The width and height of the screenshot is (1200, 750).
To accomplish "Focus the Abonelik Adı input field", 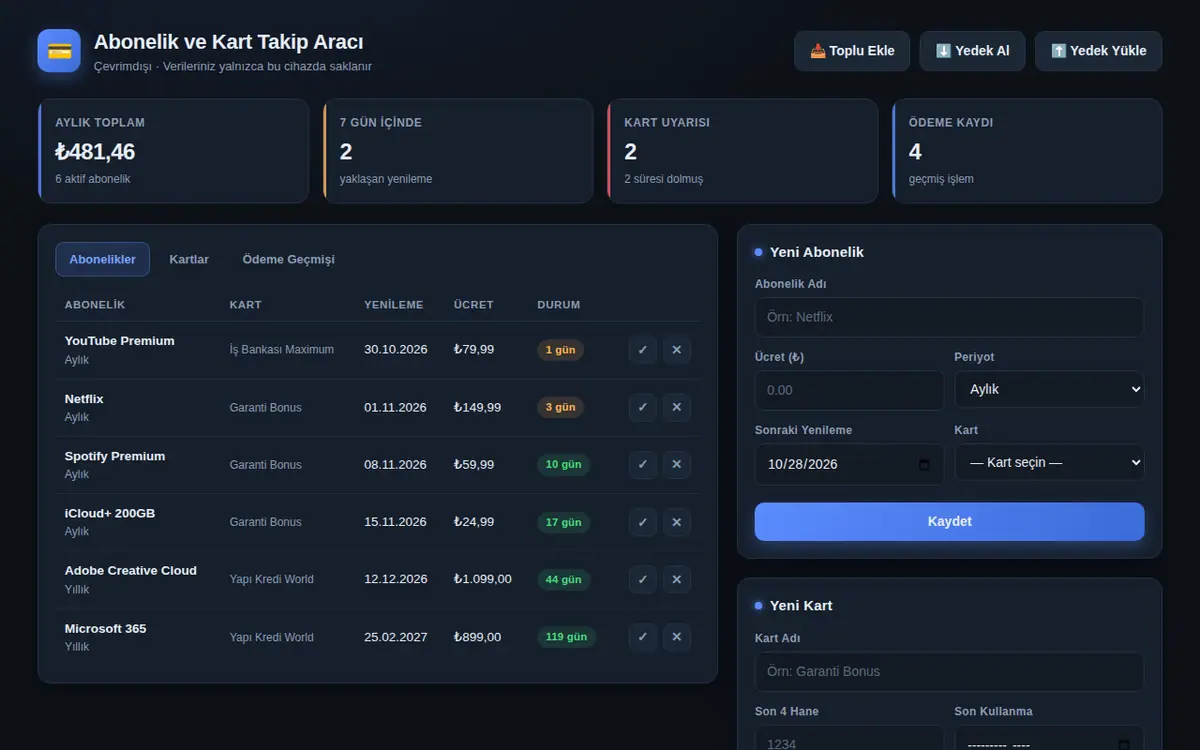I will tap(949, 317).
